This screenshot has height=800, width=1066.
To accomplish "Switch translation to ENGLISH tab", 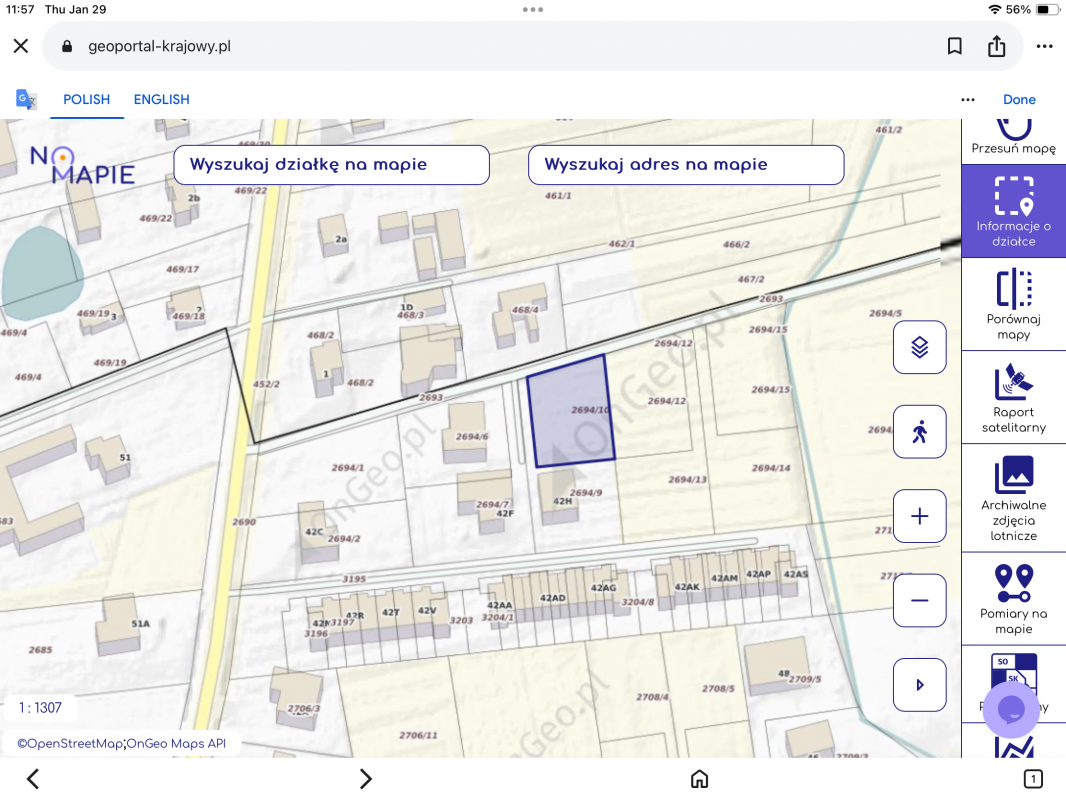I will [x=161, y=99].
